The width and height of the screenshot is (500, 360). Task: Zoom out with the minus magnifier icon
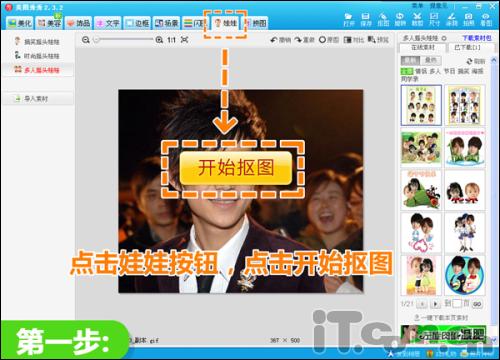point(86,40)
